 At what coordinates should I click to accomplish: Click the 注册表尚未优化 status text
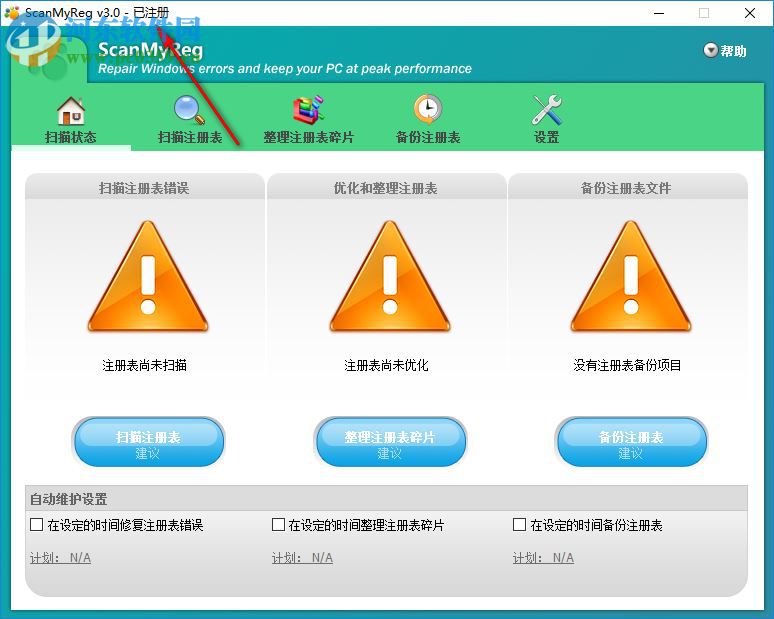click(386, 365)
